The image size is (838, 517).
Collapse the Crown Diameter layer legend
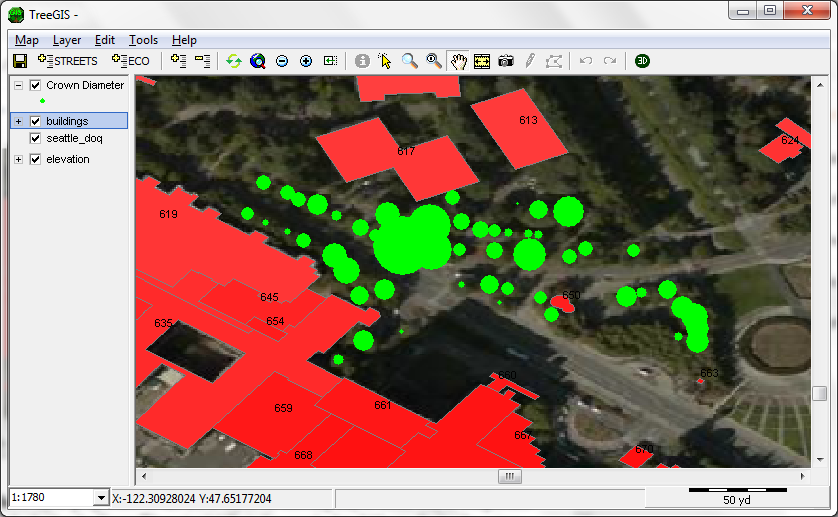(x=19, y=86)
